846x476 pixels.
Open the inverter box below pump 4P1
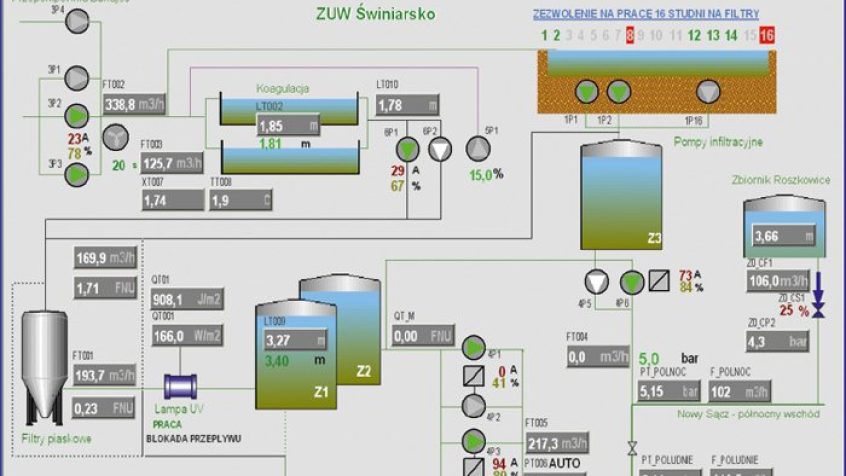474,376
